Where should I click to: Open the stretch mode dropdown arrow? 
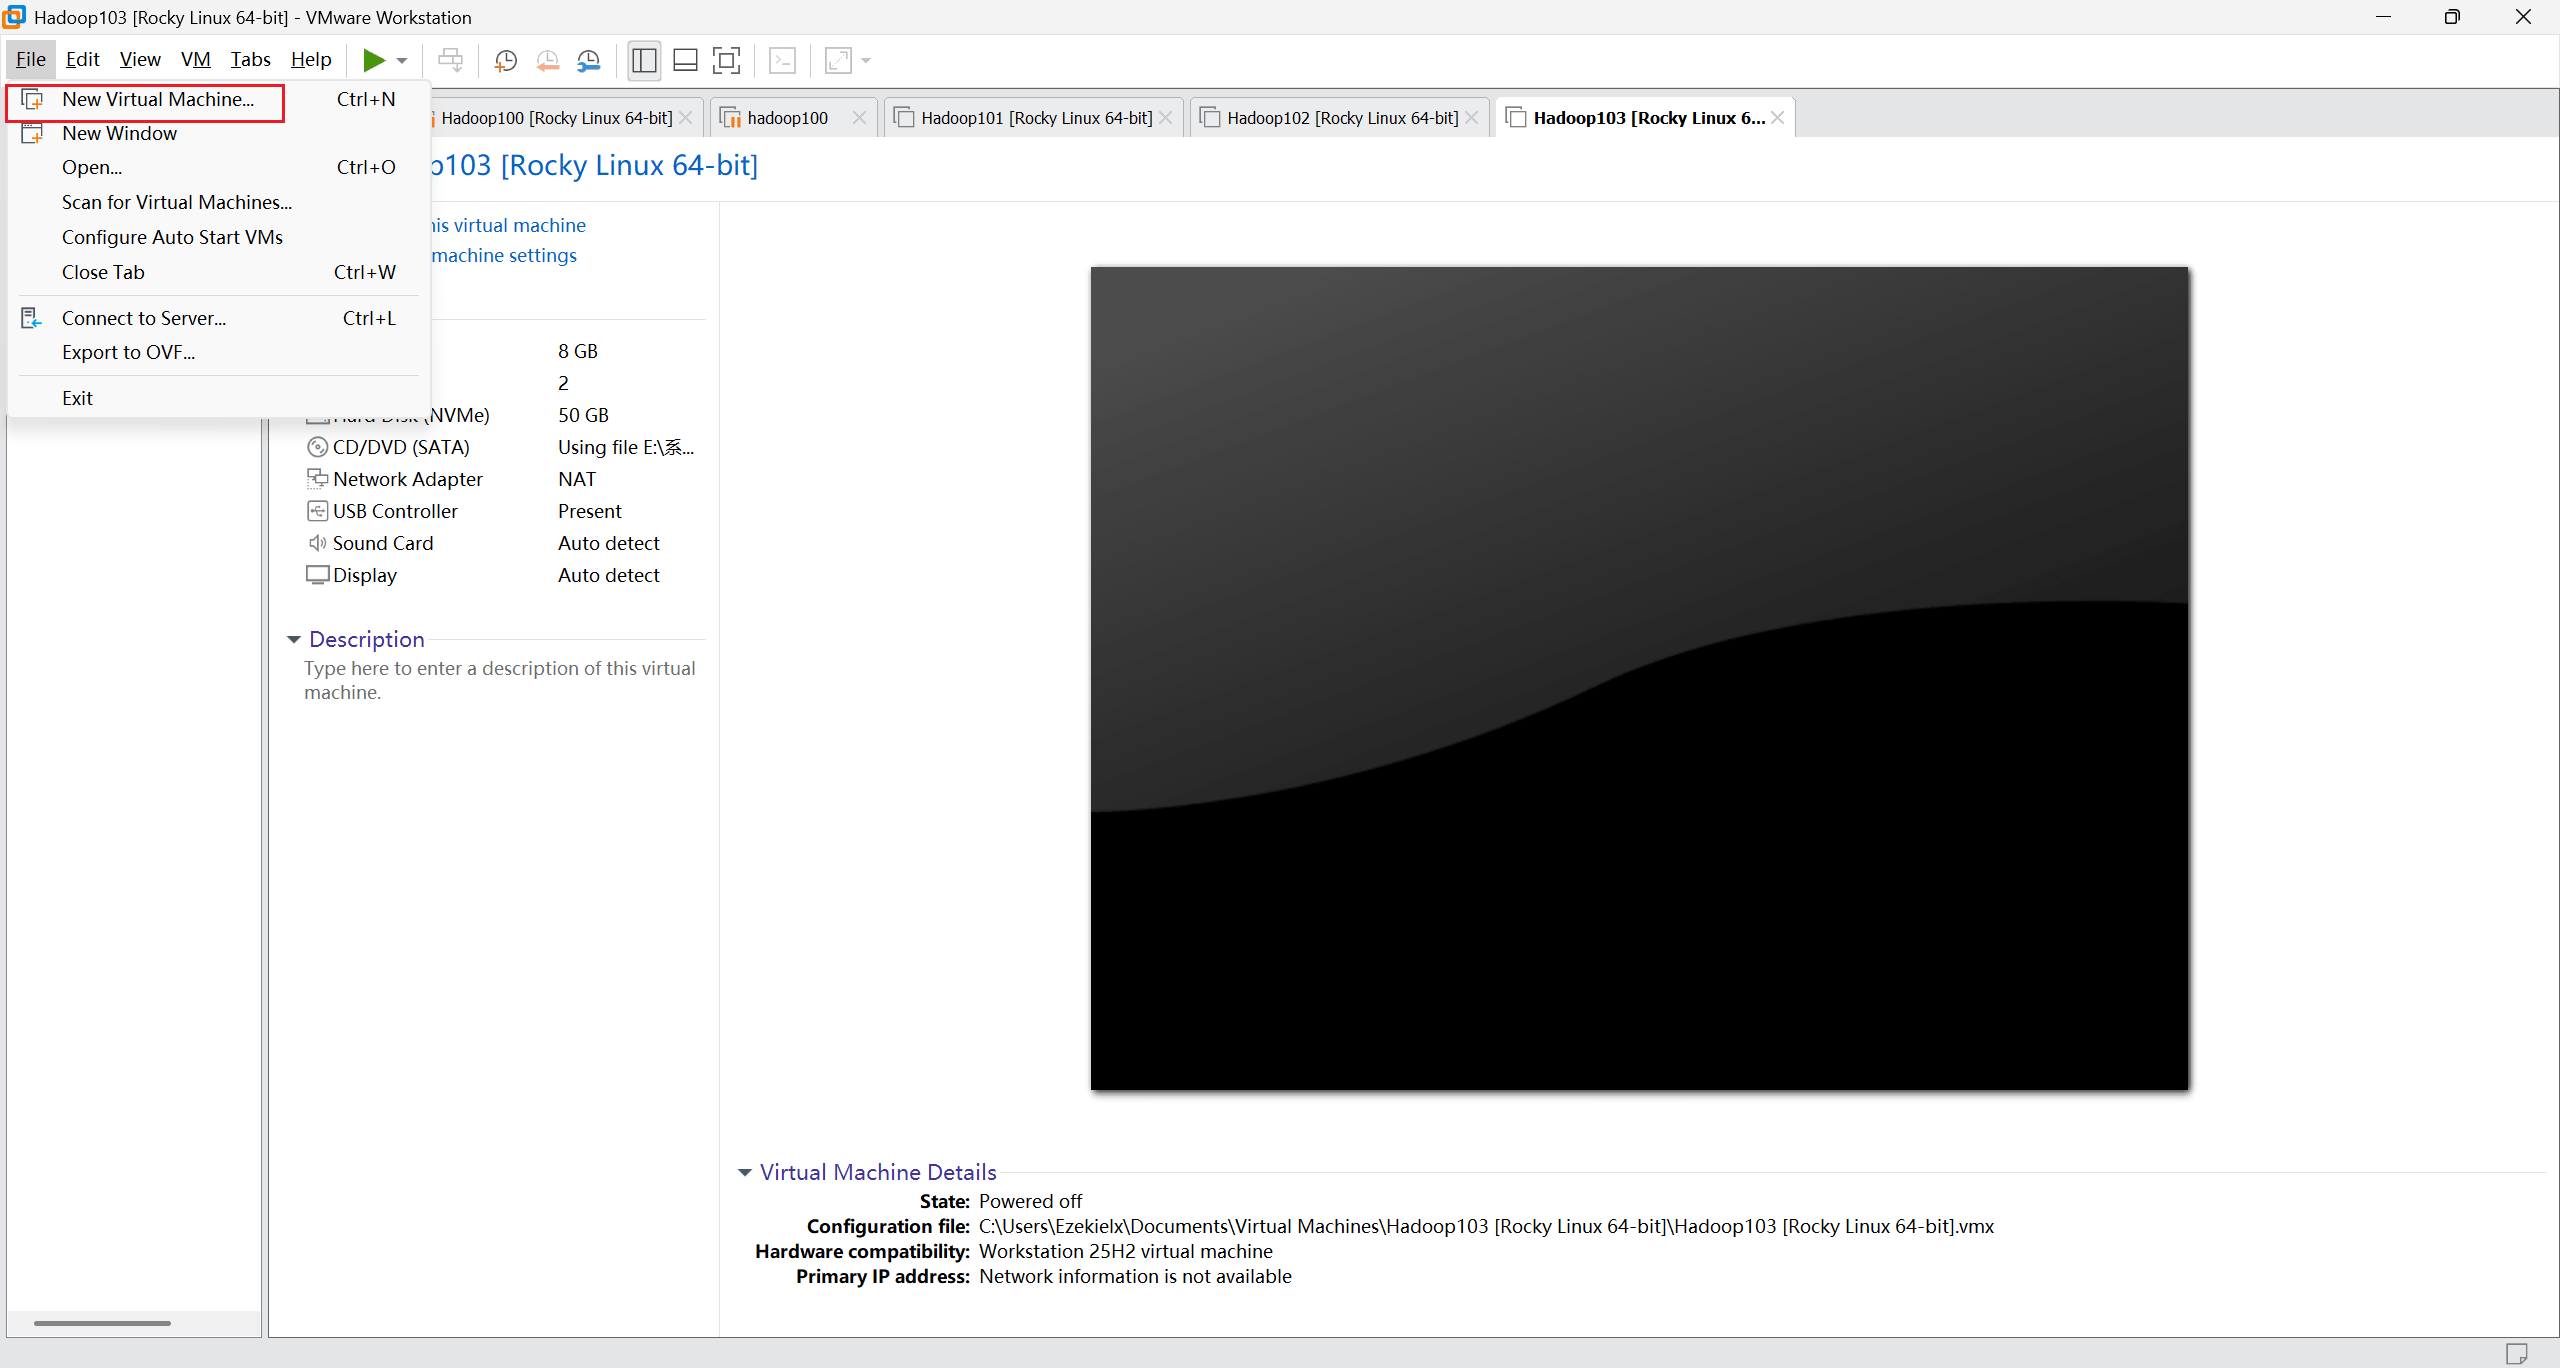click(x=866, y=61)
